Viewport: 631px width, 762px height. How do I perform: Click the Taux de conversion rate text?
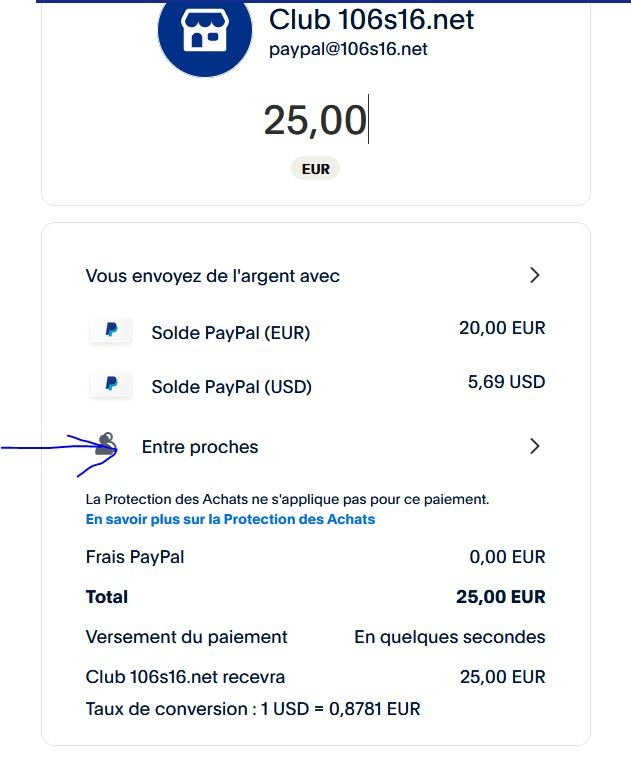click(253, 709)
